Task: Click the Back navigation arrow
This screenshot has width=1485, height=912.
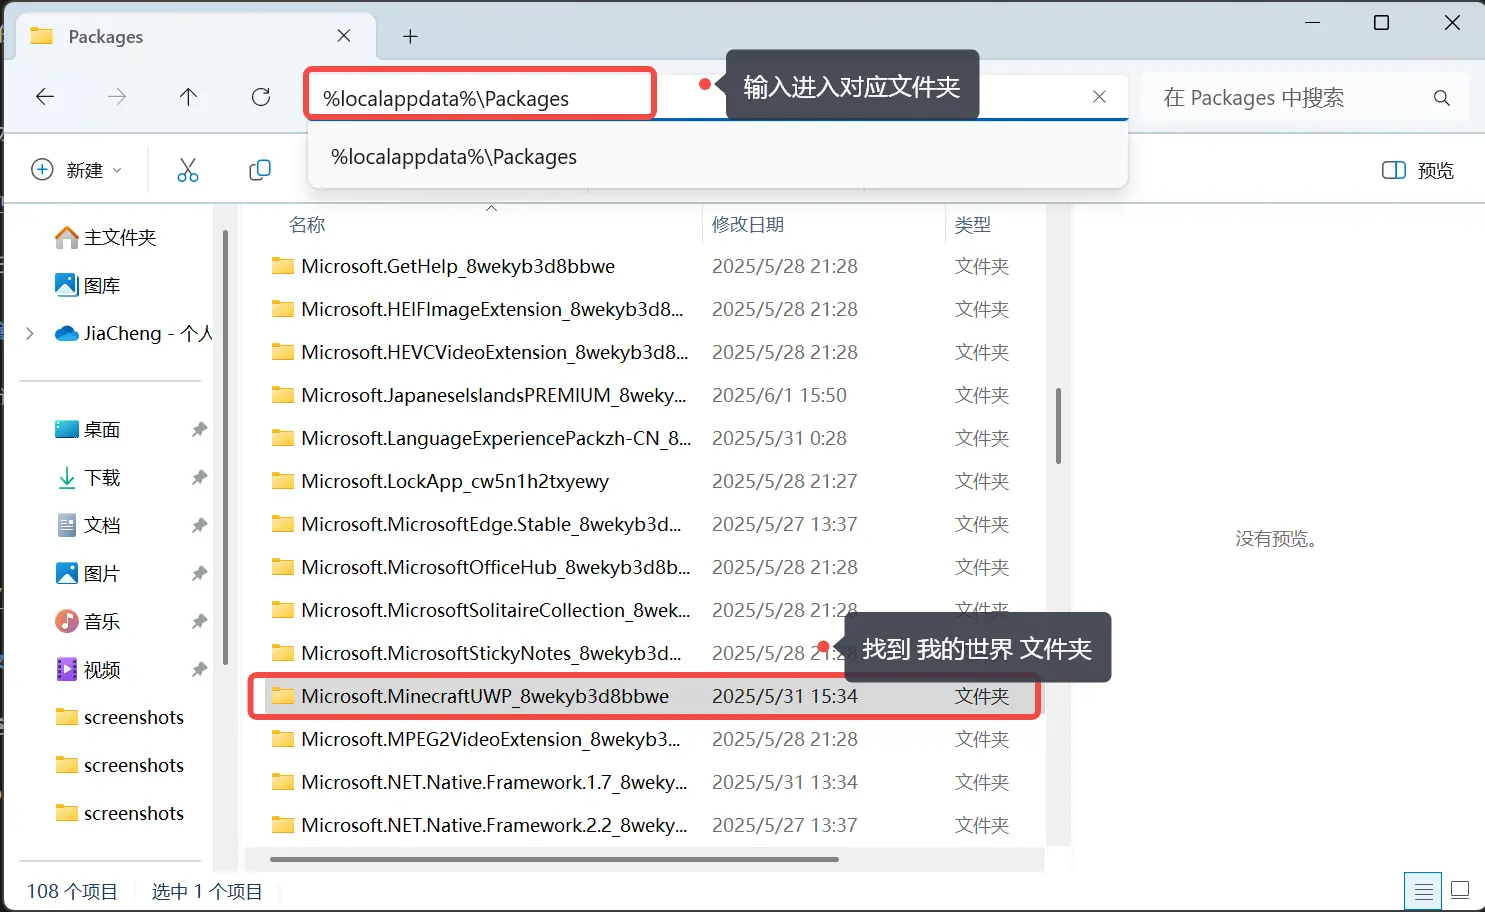Action: (x=45, y=97)
